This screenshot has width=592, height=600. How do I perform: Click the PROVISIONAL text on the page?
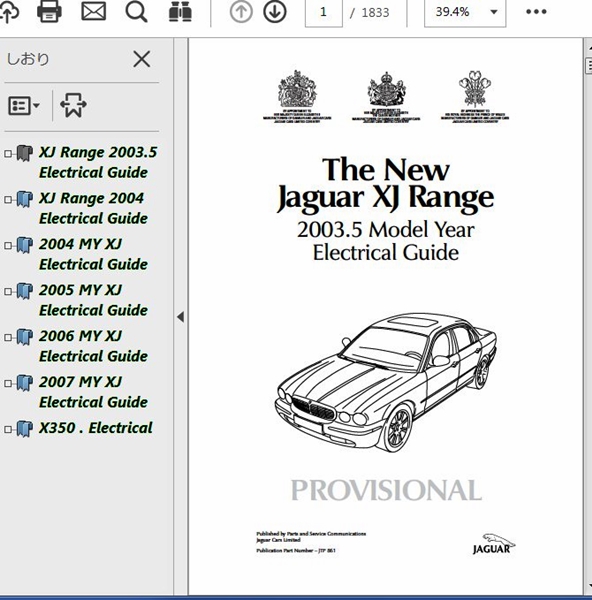386,490
